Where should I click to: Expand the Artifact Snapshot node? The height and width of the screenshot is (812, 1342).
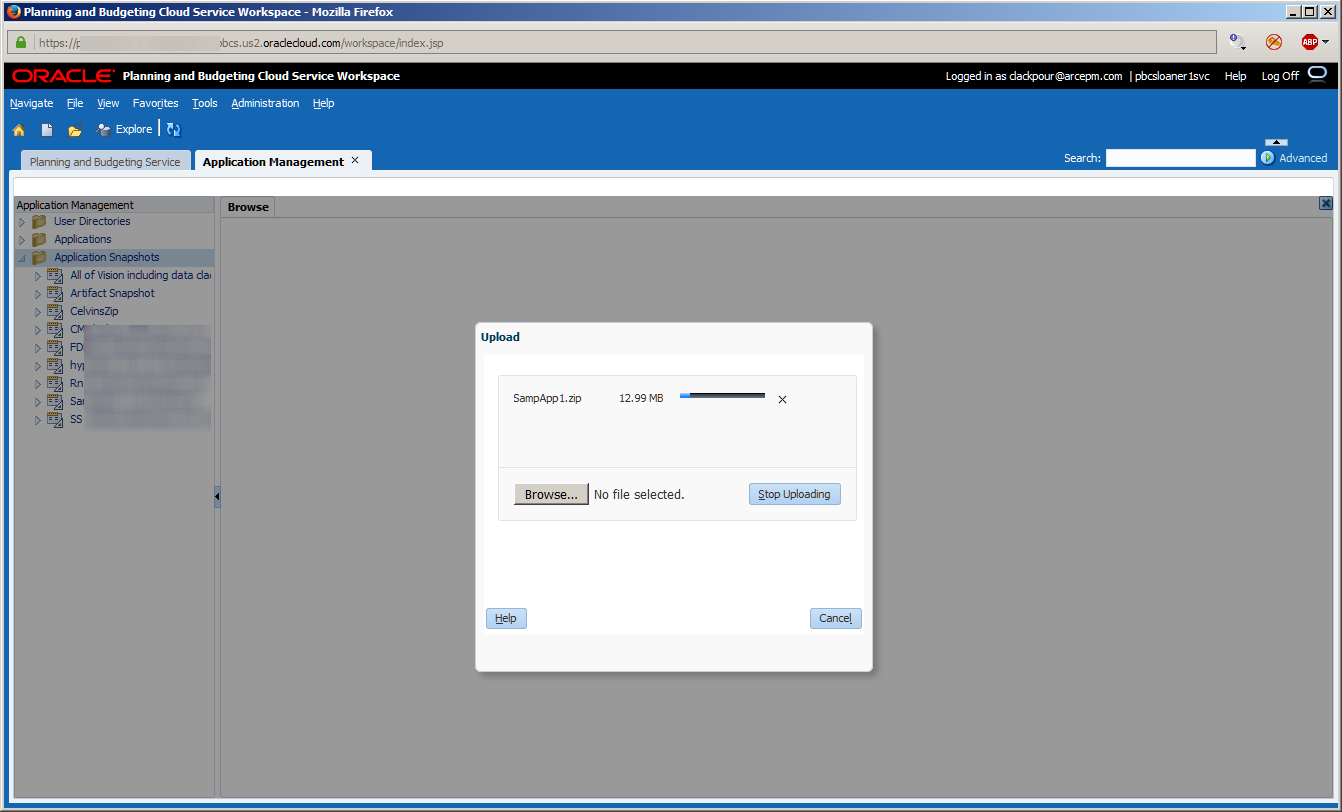38,294
